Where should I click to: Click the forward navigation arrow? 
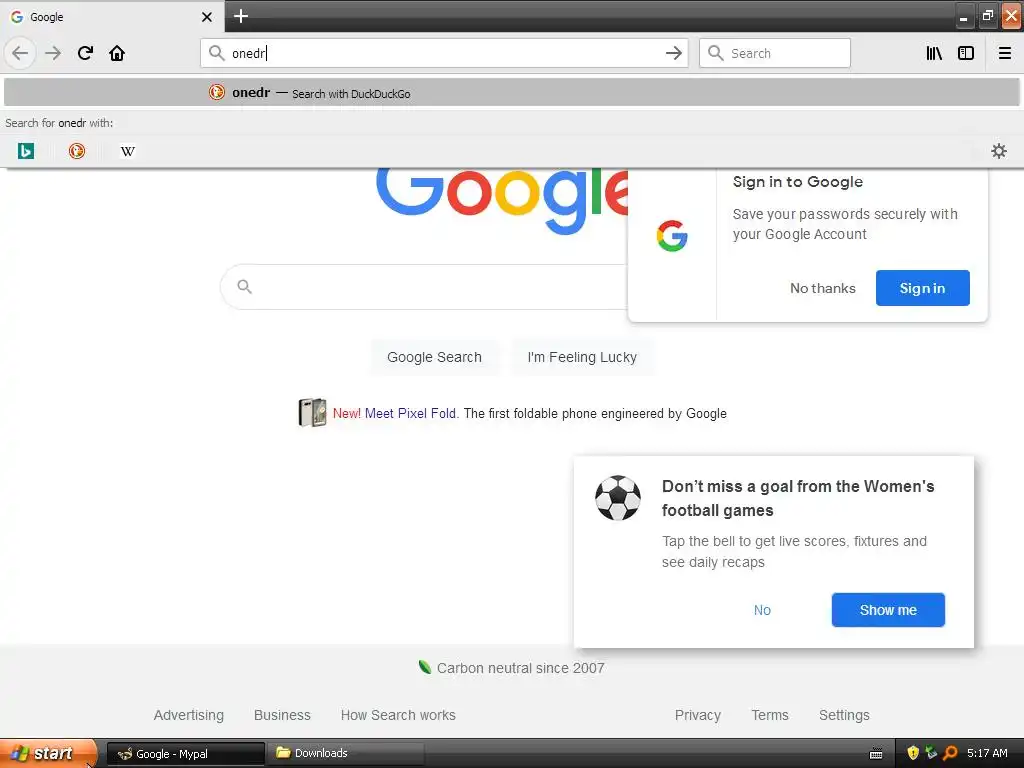coord(53,53)
